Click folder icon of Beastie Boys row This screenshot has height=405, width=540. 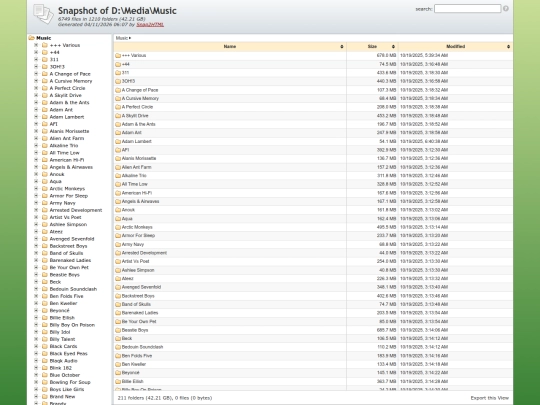pyautogui.click(x=118, y=330)
